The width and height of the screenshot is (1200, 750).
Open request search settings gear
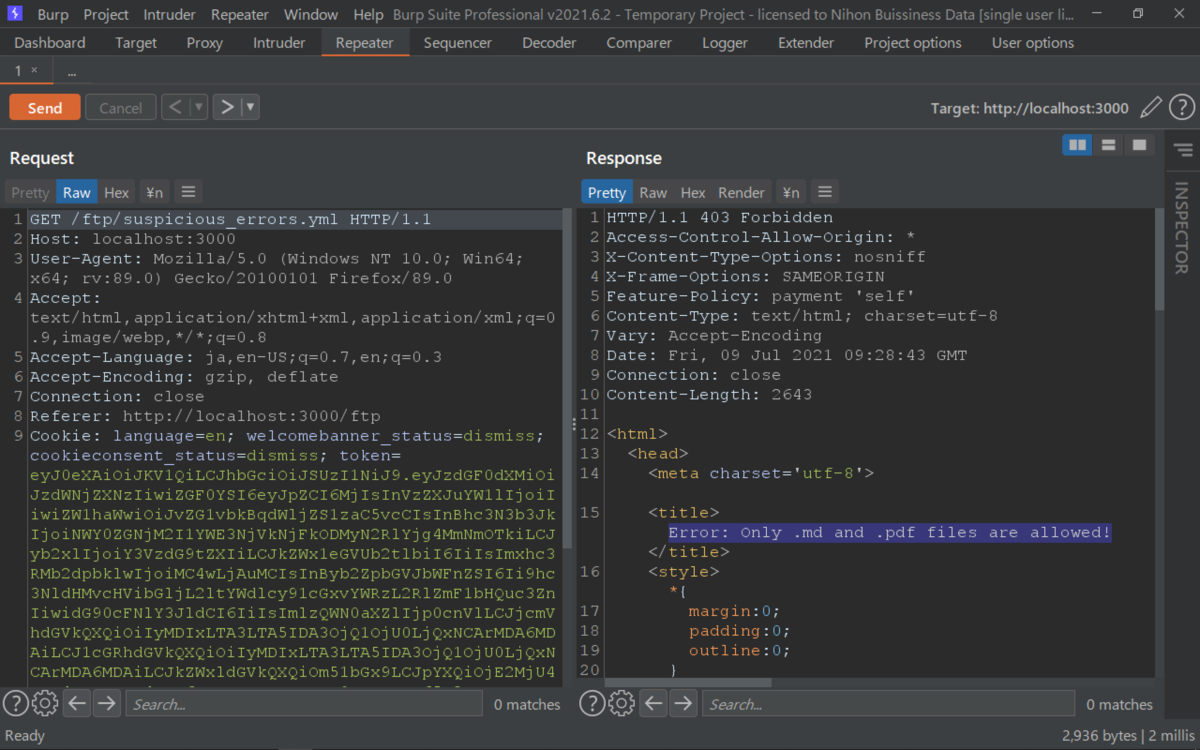tap(44, 703)
